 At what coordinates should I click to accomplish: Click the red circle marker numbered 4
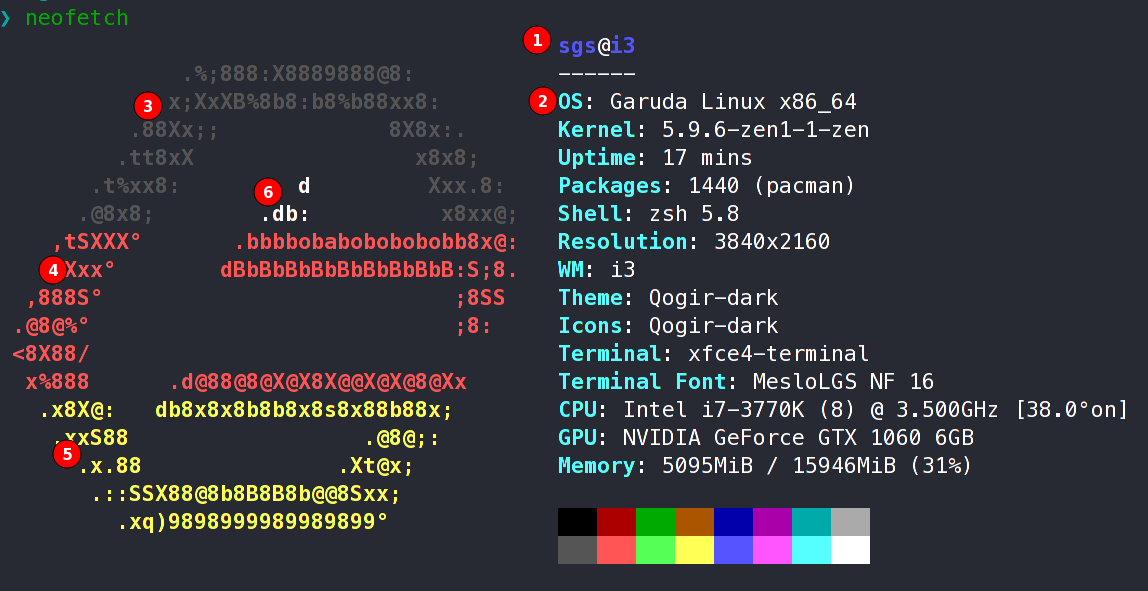(x=52, y=269)
